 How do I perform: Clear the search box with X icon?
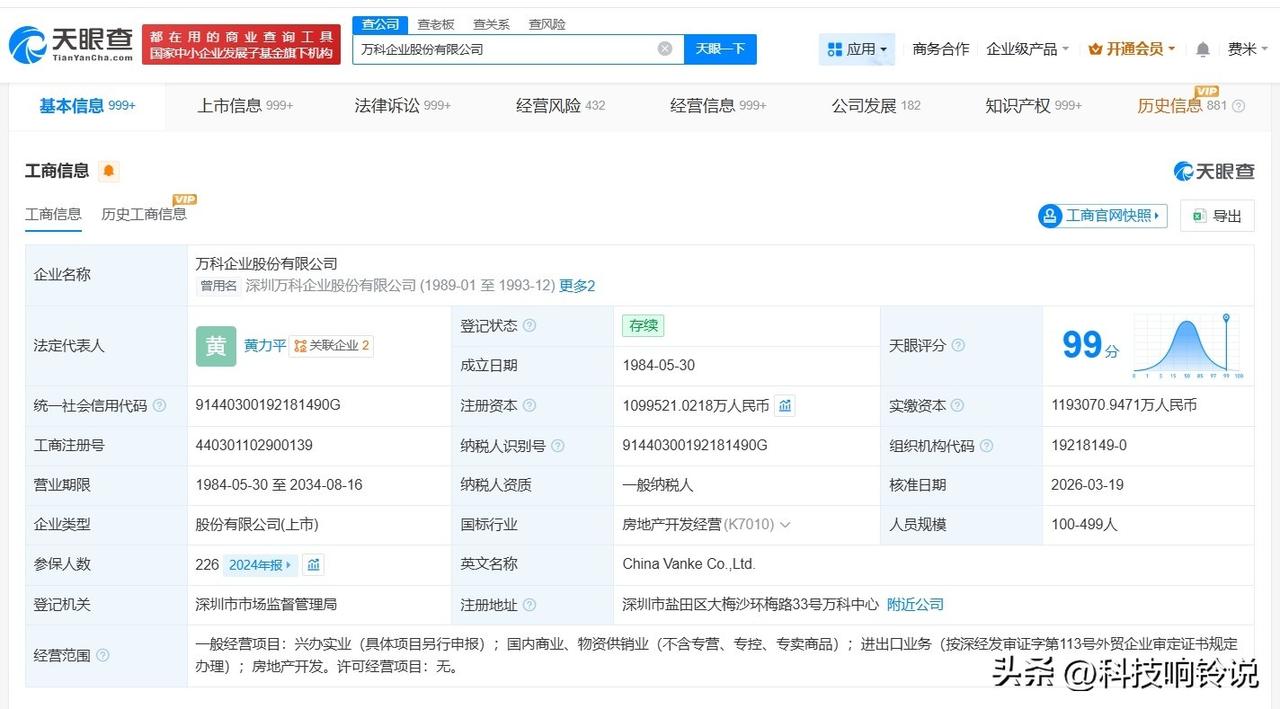665,49
